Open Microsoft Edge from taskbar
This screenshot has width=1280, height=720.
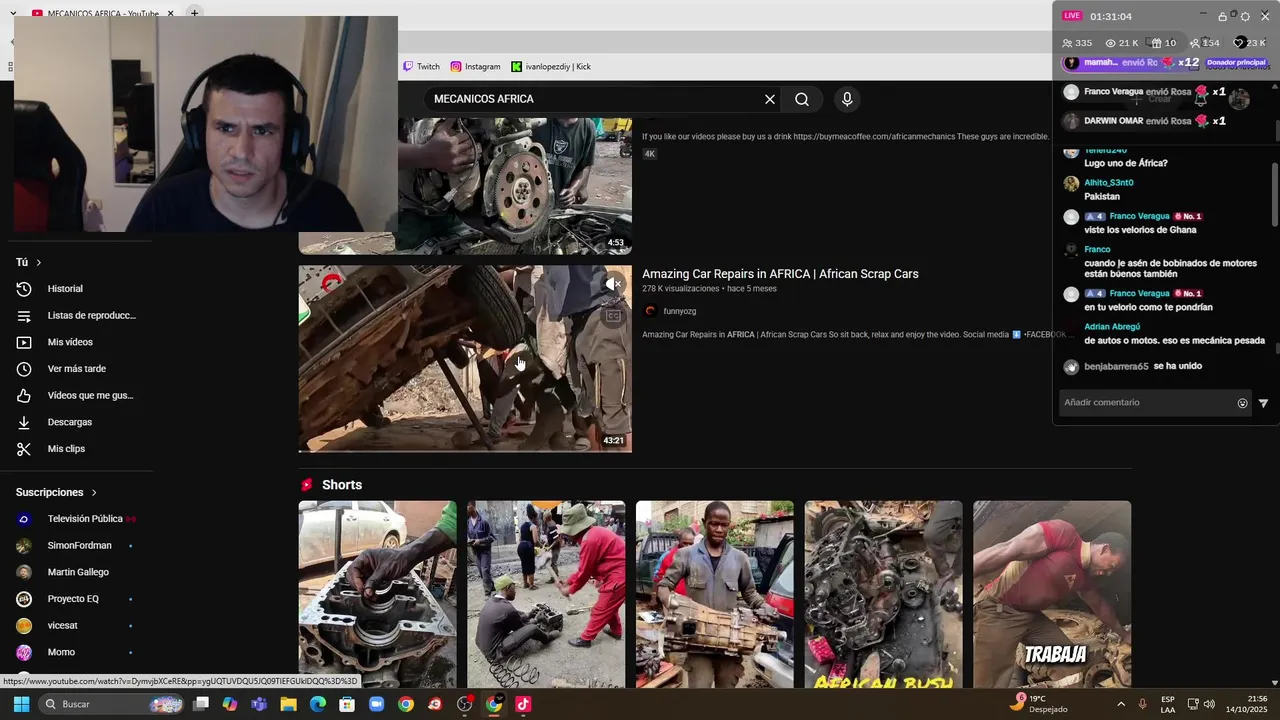coord(318,704)
